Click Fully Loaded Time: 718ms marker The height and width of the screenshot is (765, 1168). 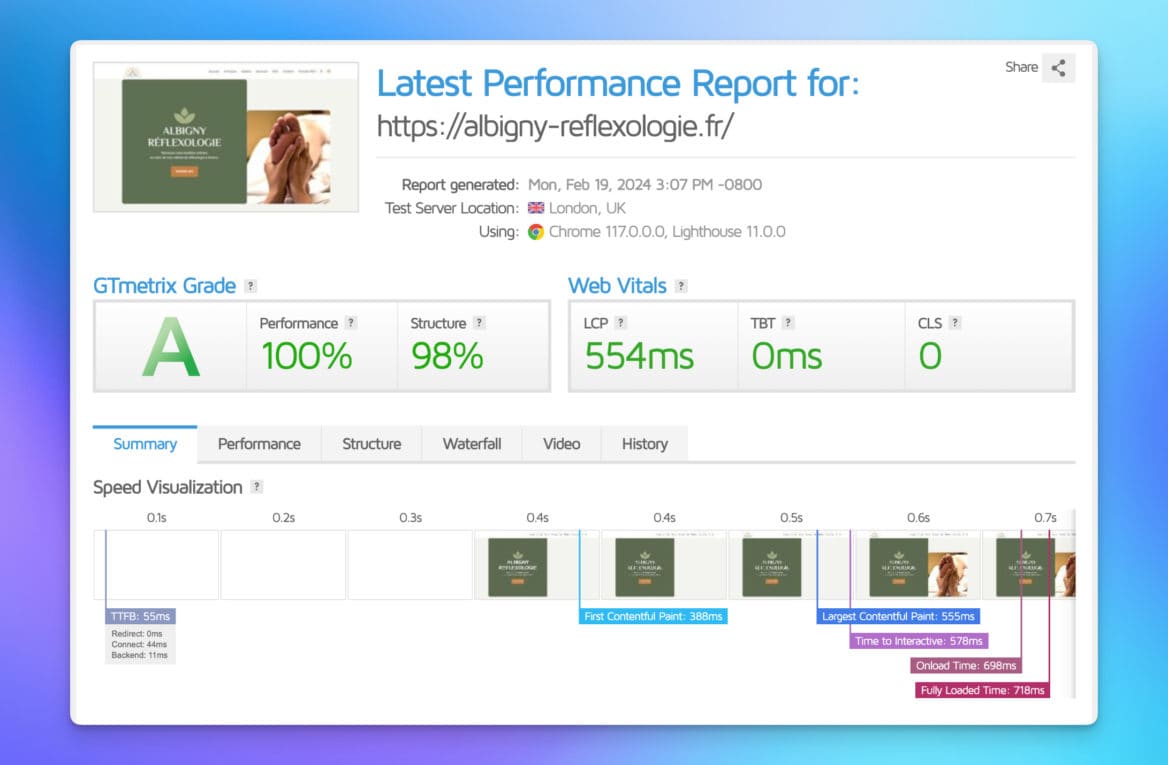tap(983, 690)
